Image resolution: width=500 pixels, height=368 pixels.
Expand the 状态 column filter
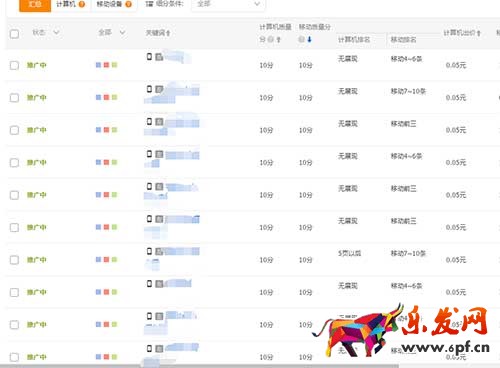point(56,32)
